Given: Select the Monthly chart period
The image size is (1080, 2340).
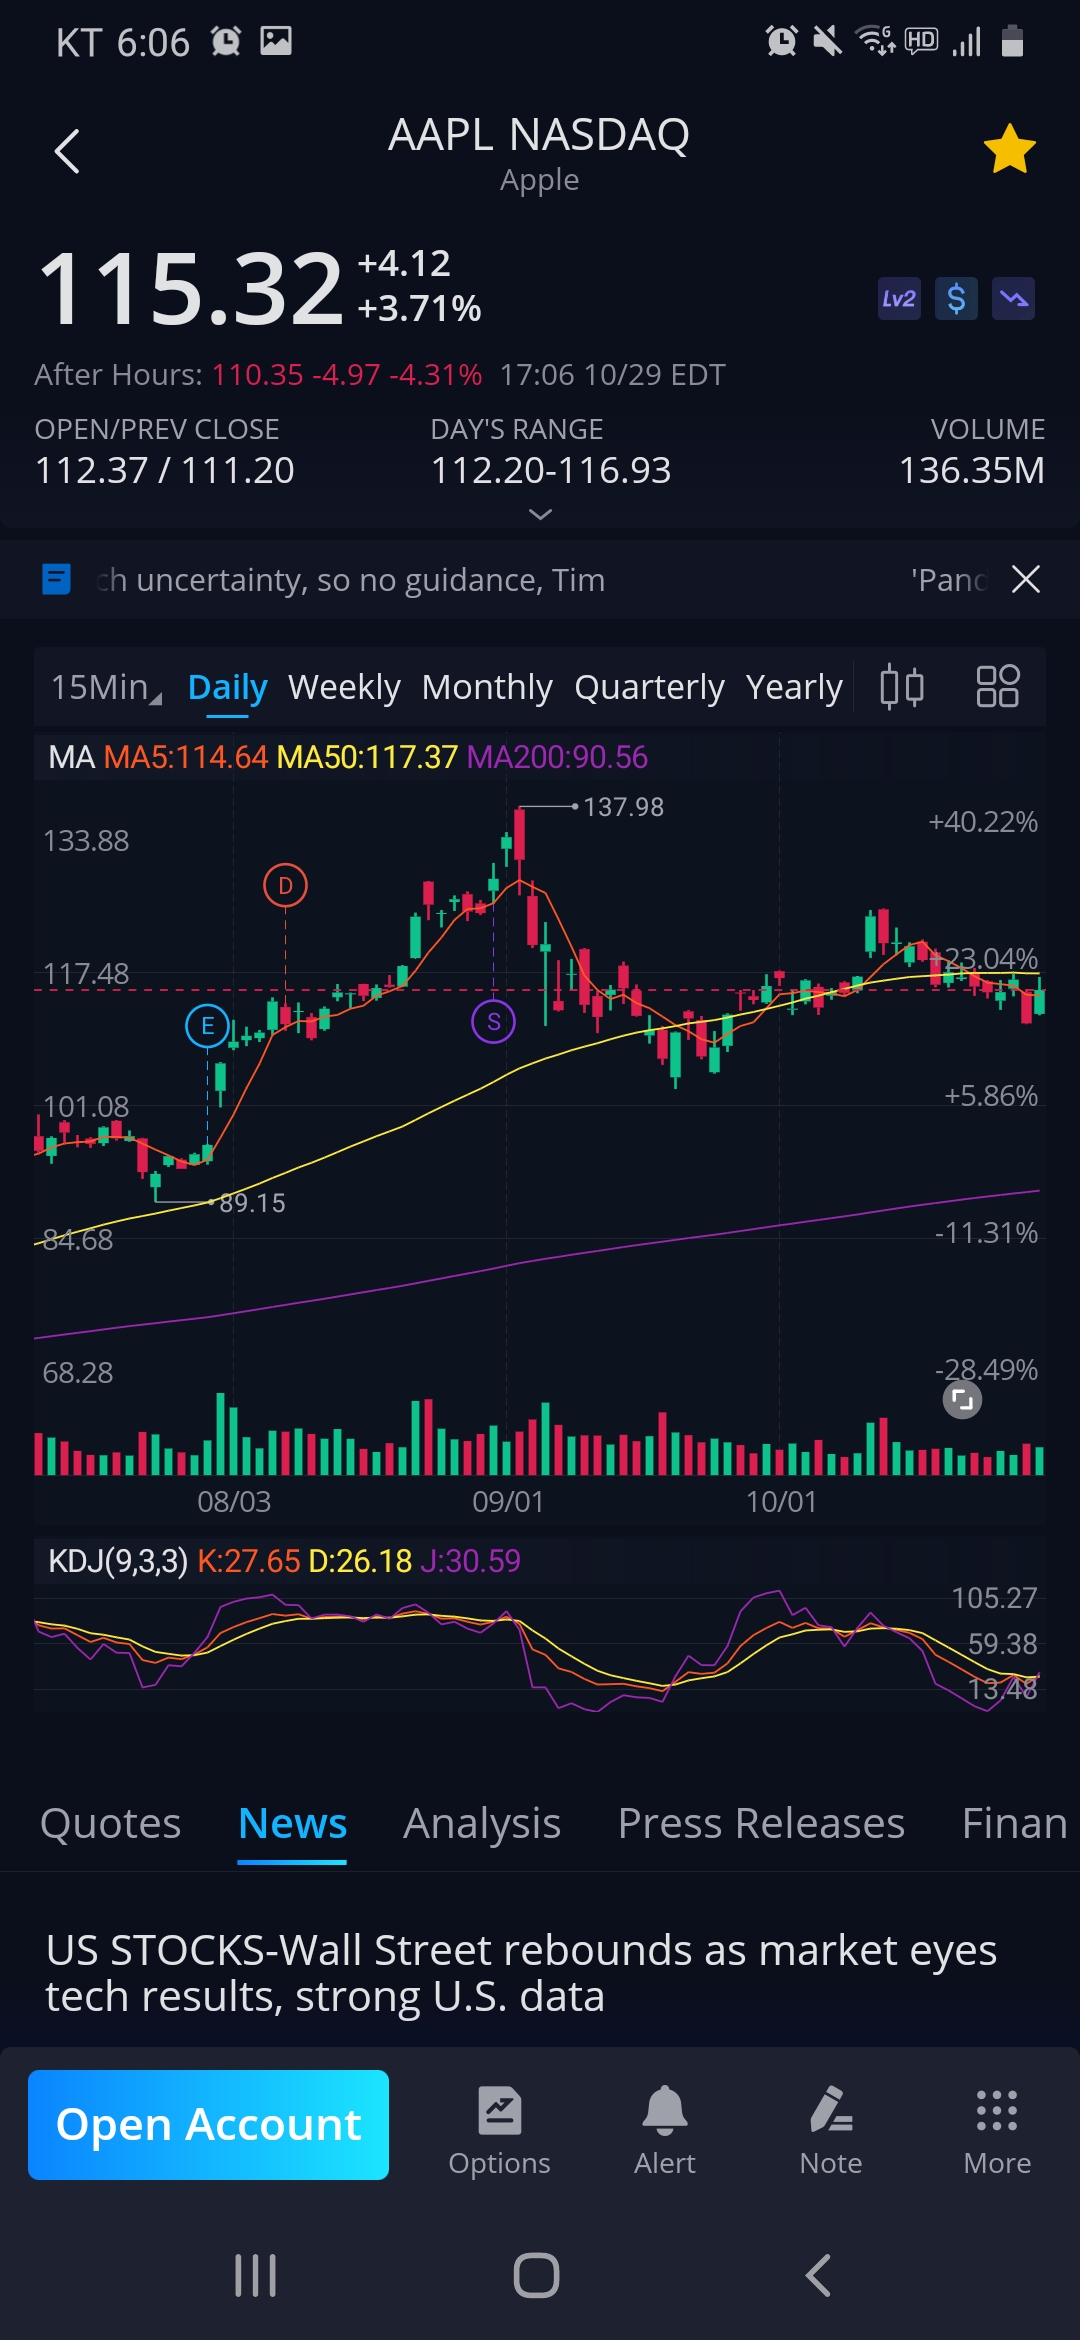Looking at the screenshot, I should point(487,687).
